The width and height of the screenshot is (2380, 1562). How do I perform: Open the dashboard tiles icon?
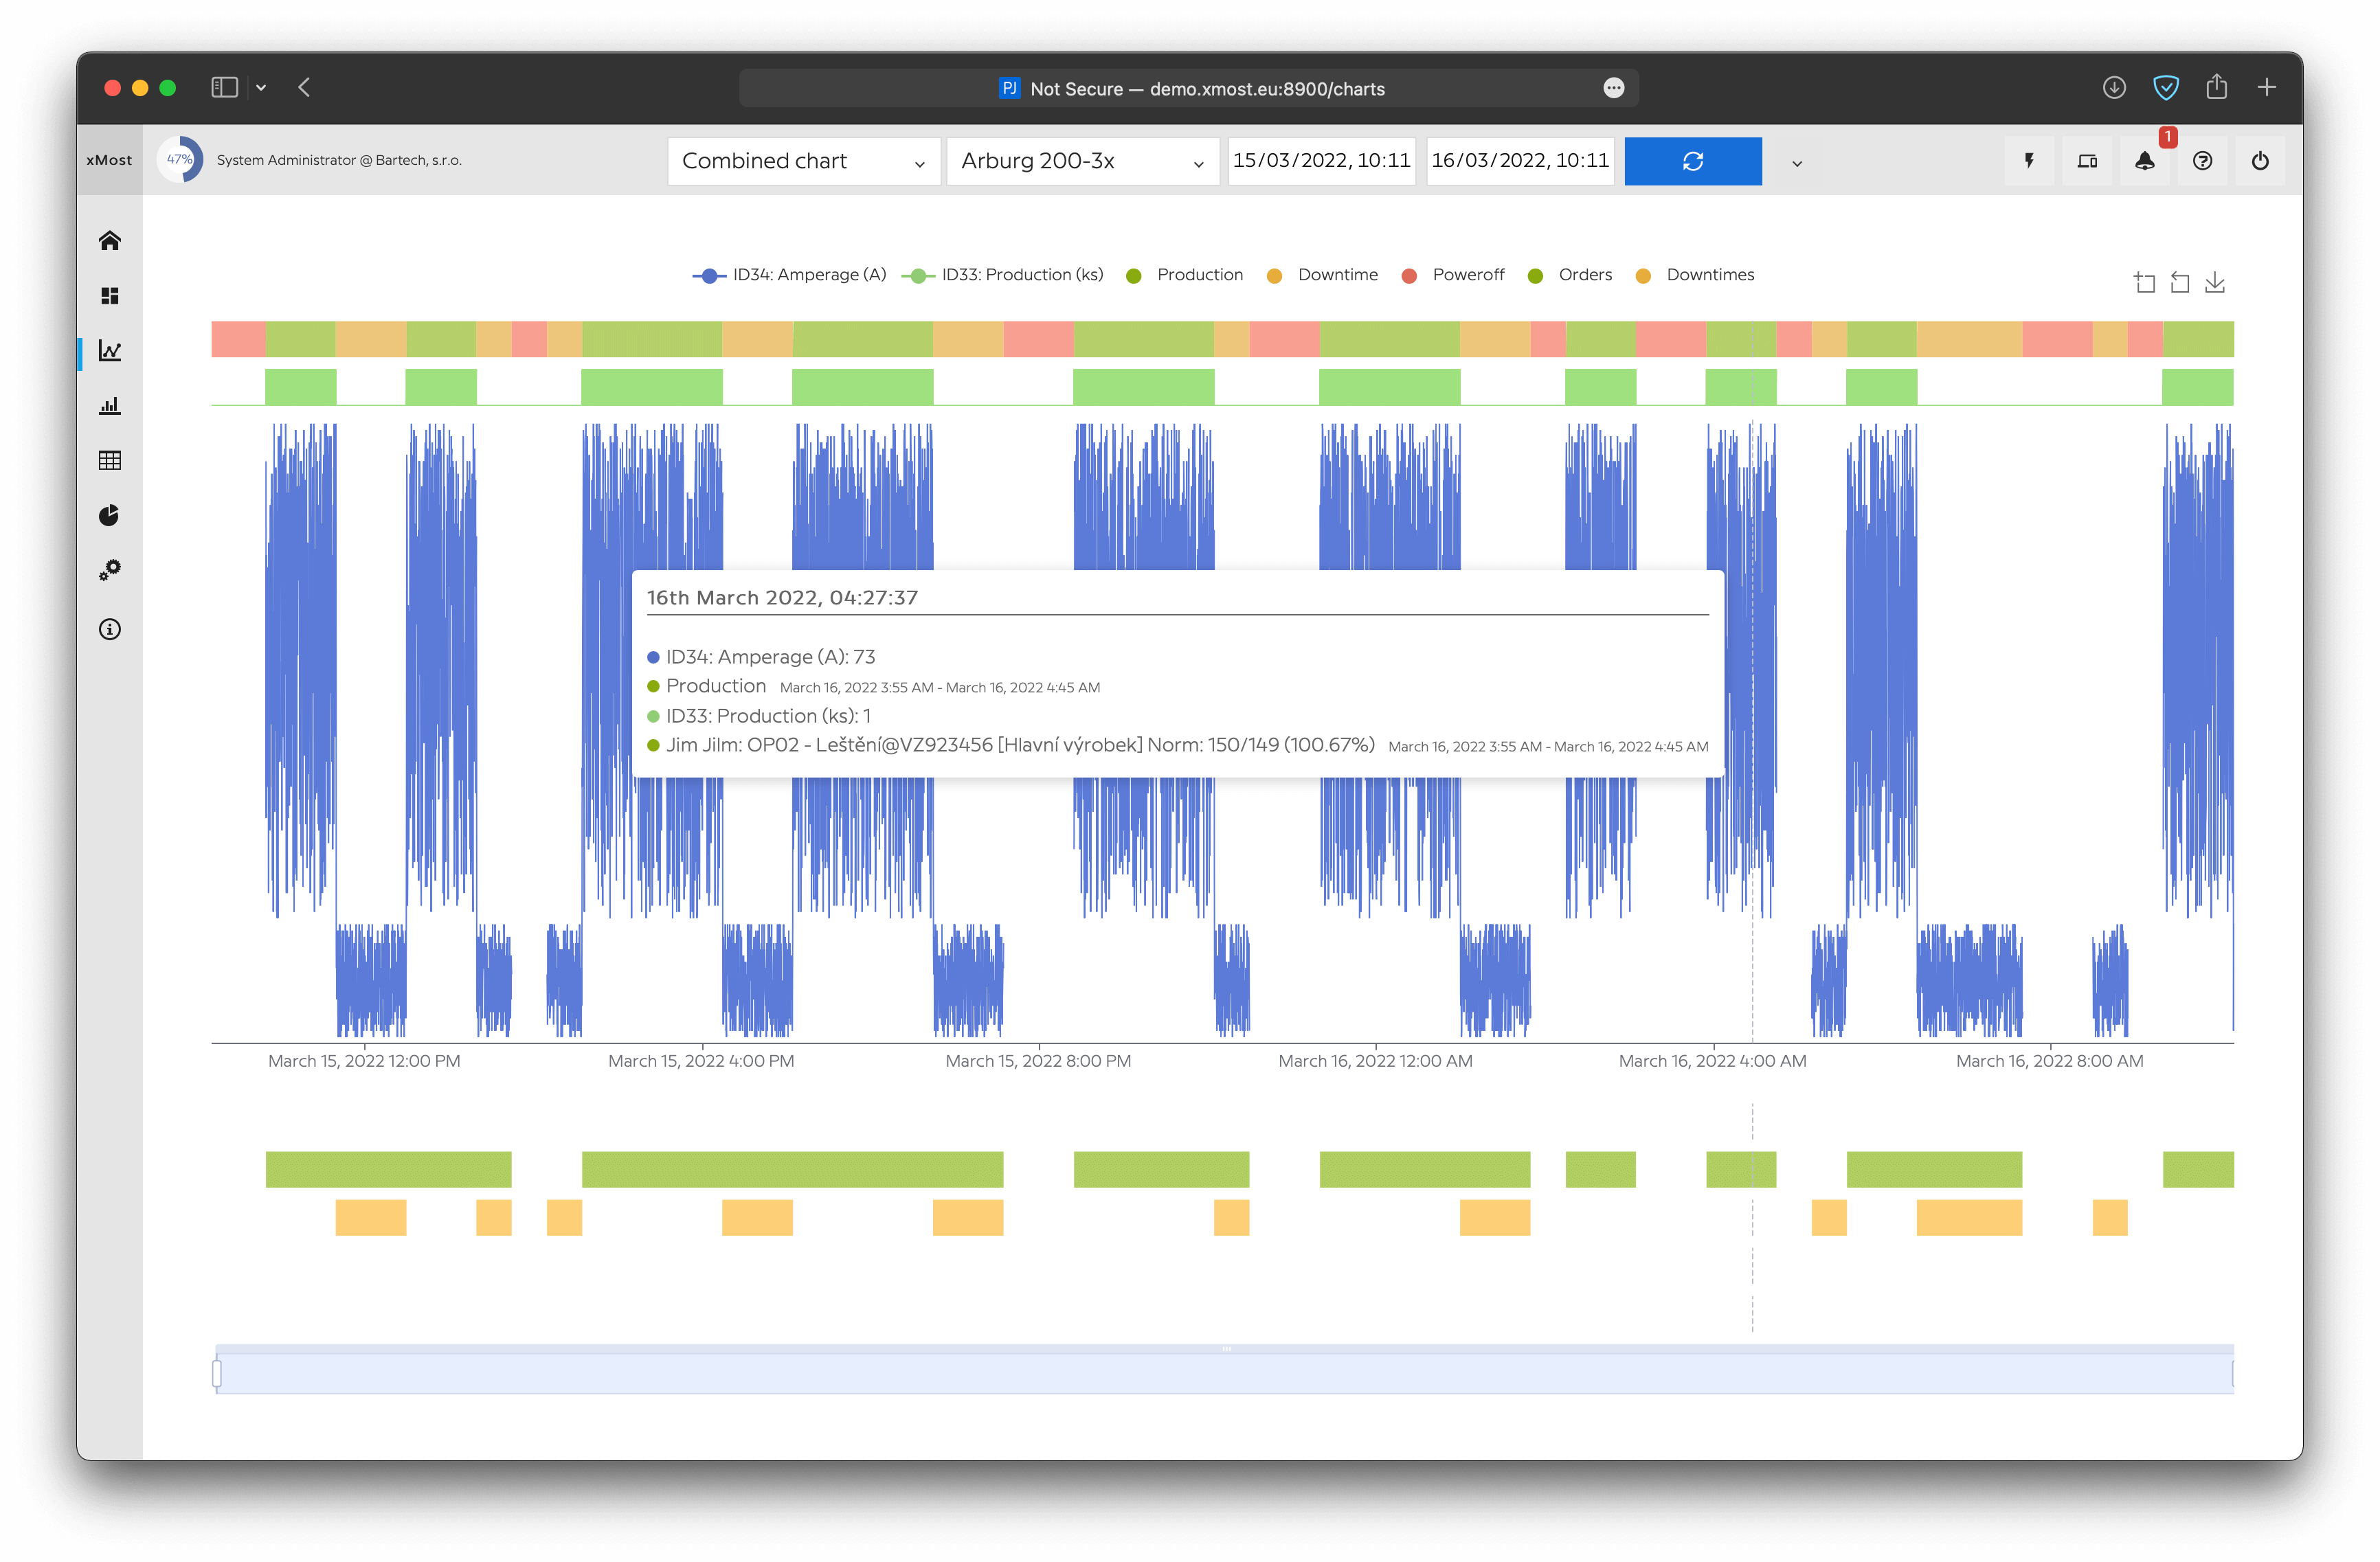pos(110,296)
